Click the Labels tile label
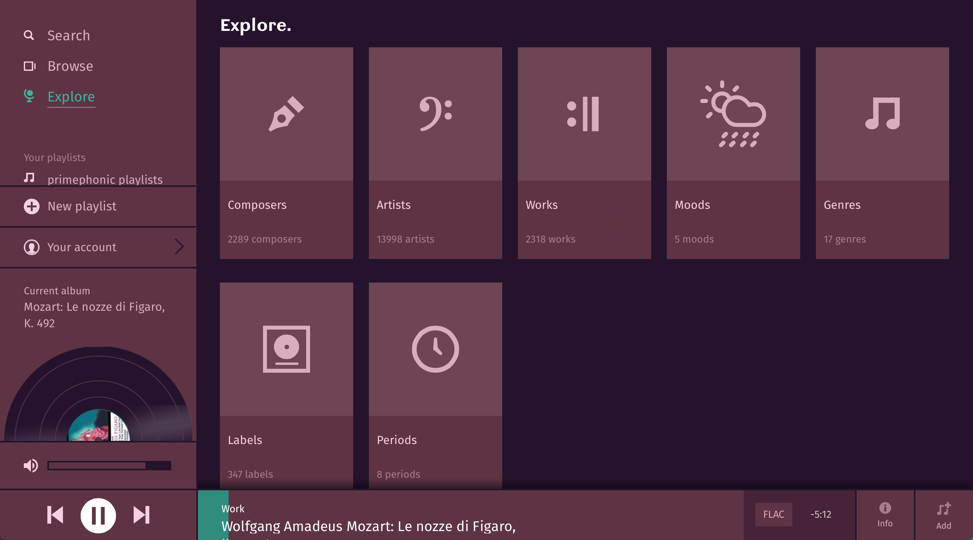 [244, 440]
